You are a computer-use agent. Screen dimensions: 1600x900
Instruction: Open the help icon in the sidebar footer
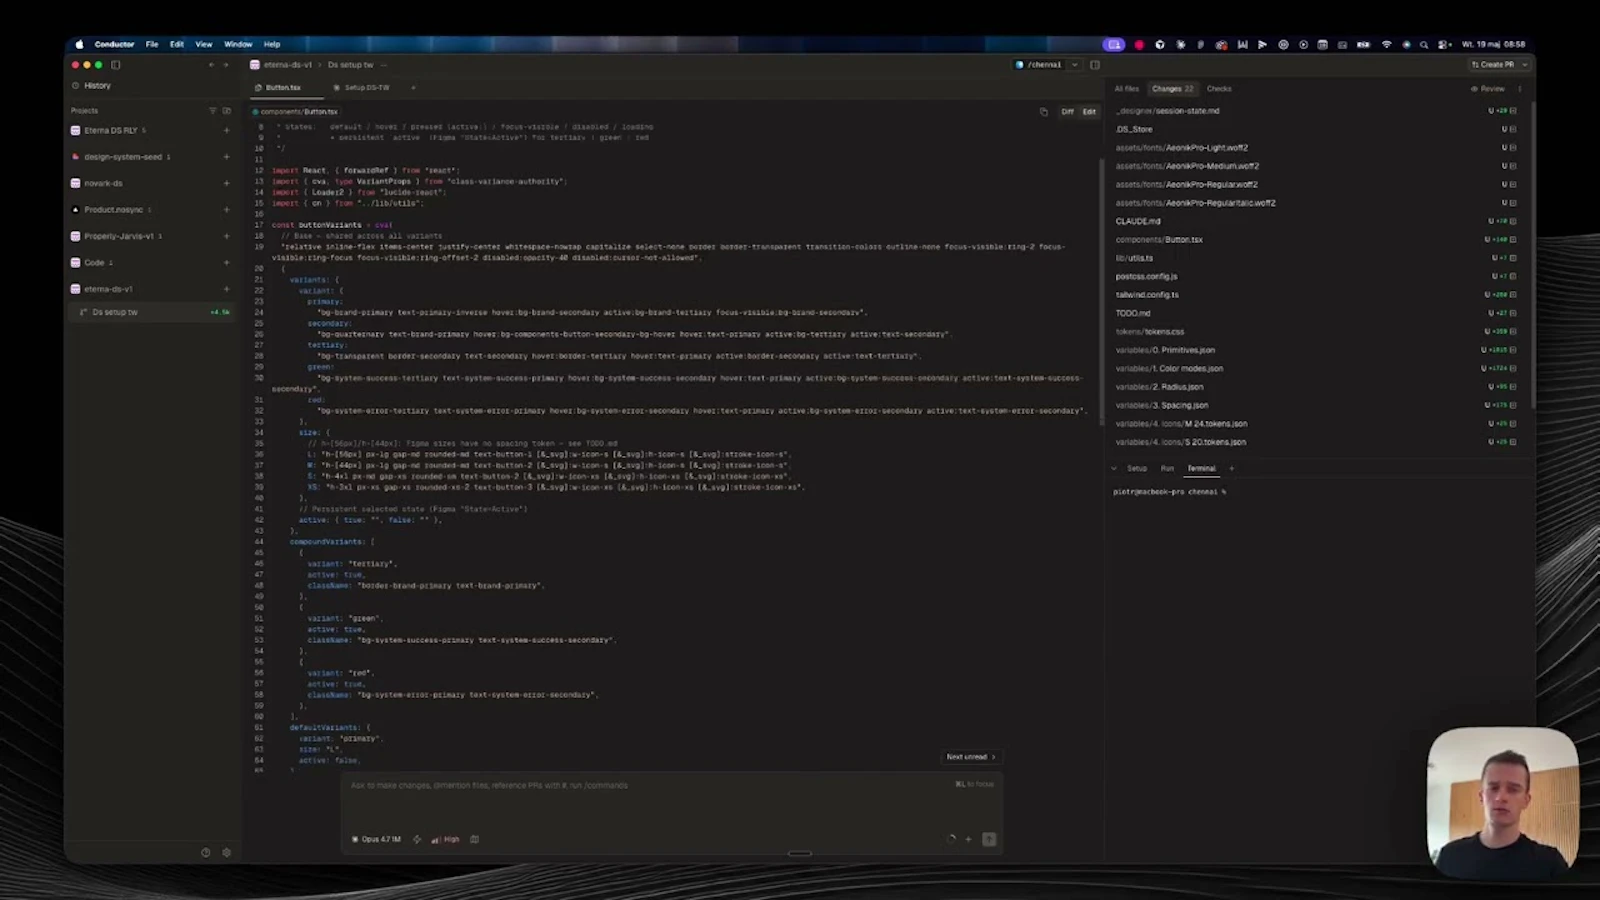coord(206,853)
